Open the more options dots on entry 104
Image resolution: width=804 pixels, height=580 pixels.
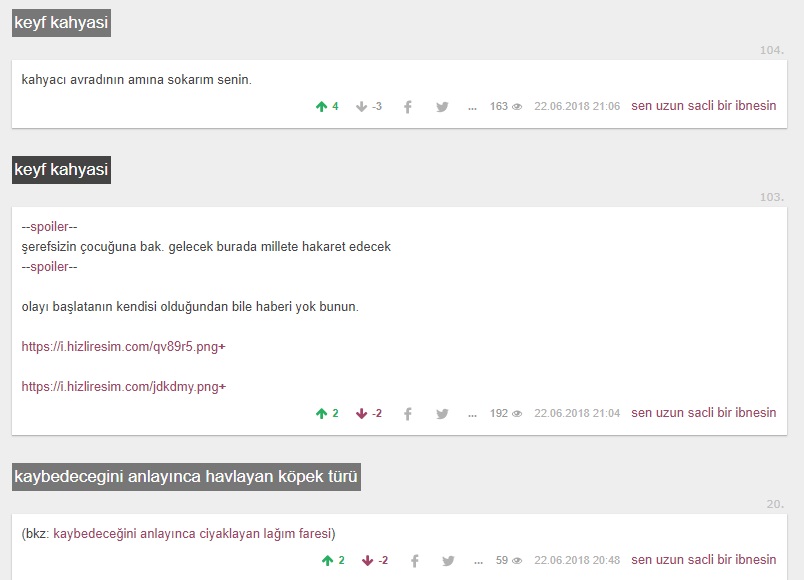[x=472, y=106]
